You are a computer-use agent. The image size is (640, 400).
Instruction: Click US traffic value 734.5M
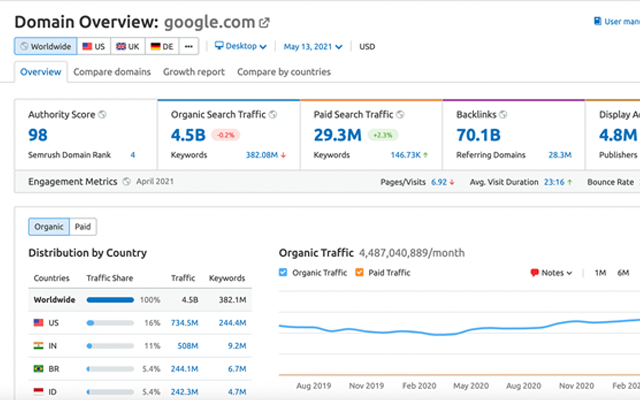coord(184,323)
